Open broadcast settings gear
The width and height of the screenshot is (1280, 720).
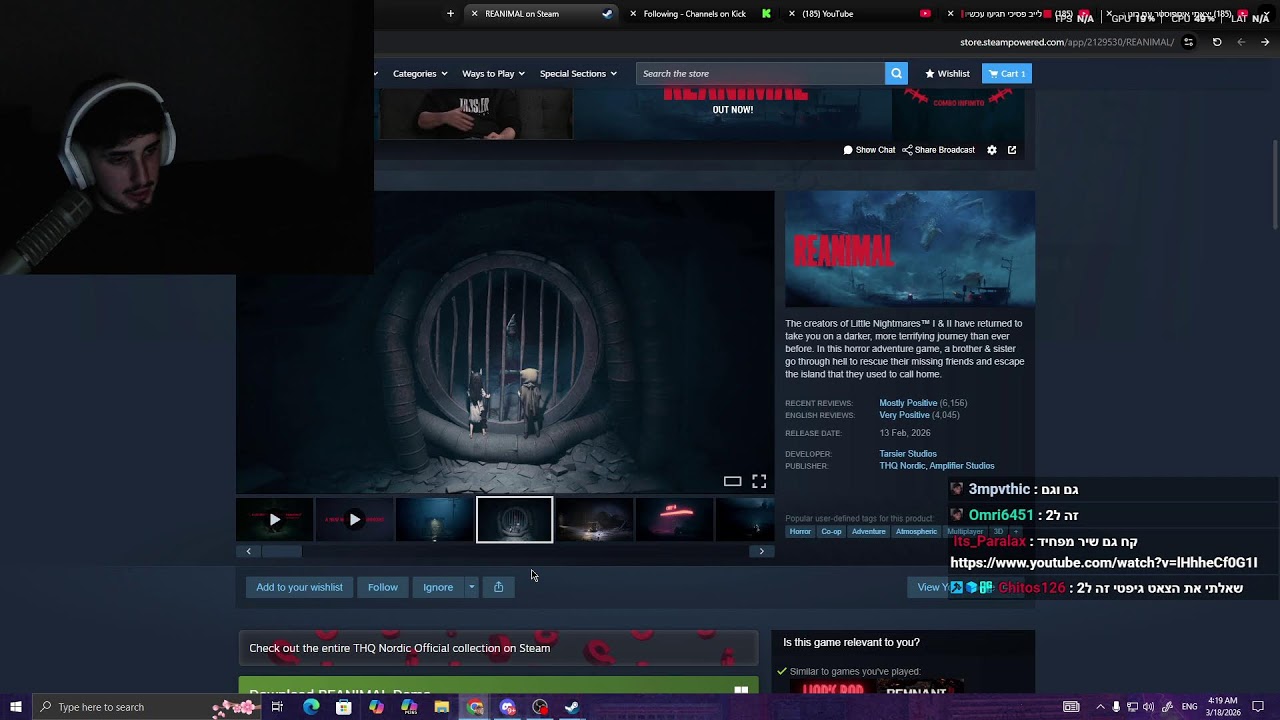992,150
